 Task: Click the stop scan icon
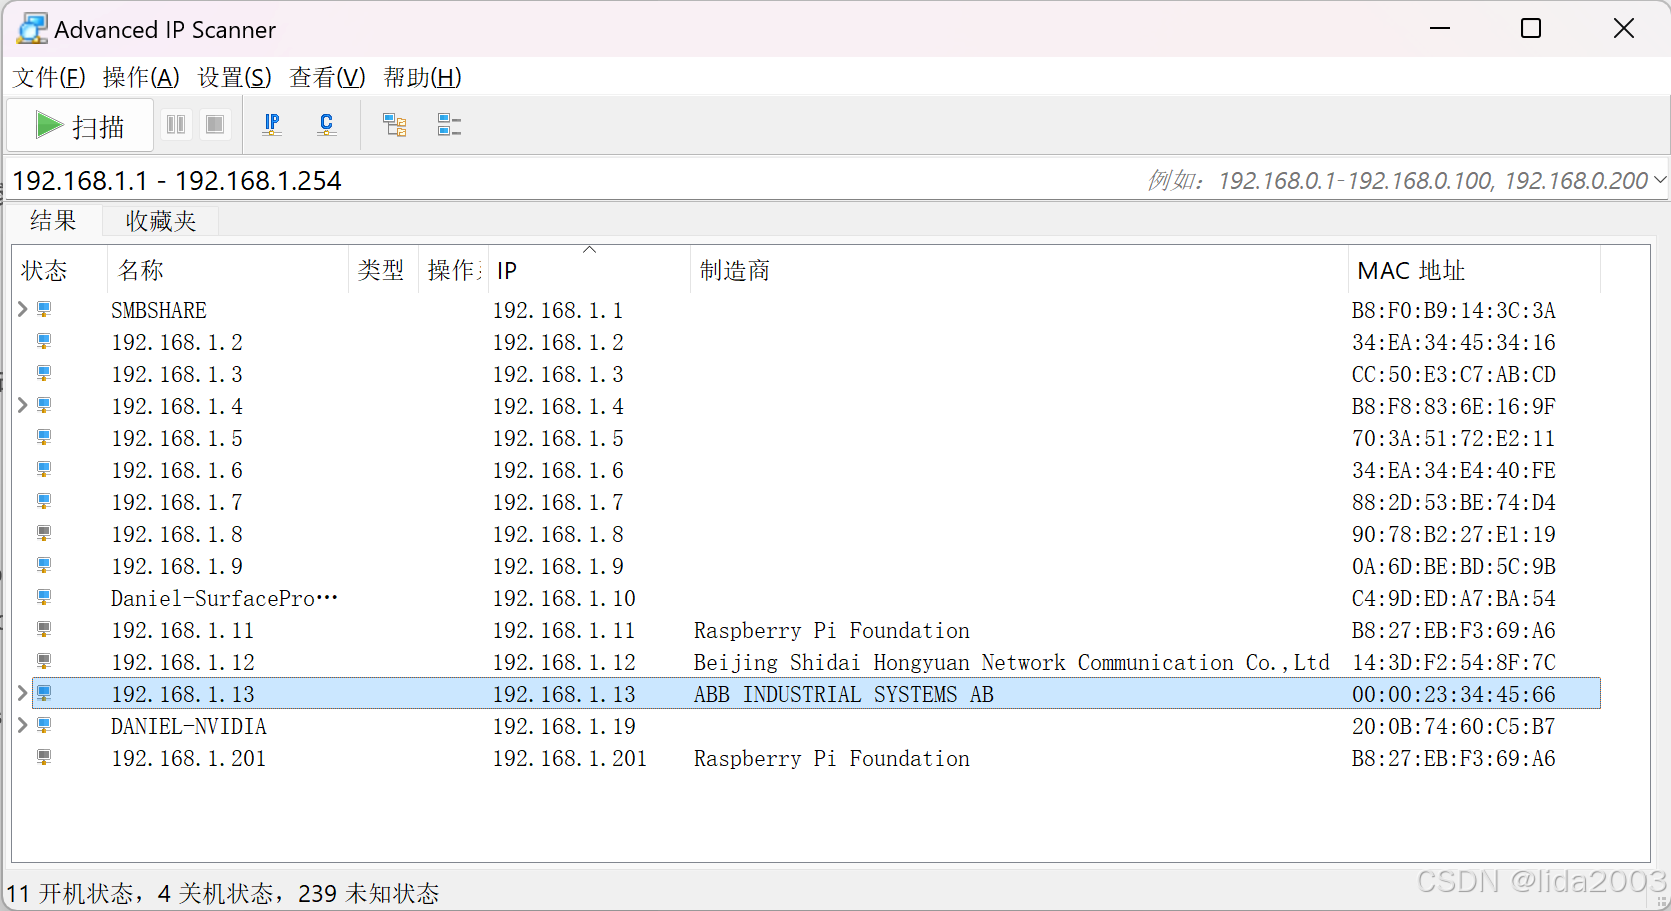click(x=214, y=125)
